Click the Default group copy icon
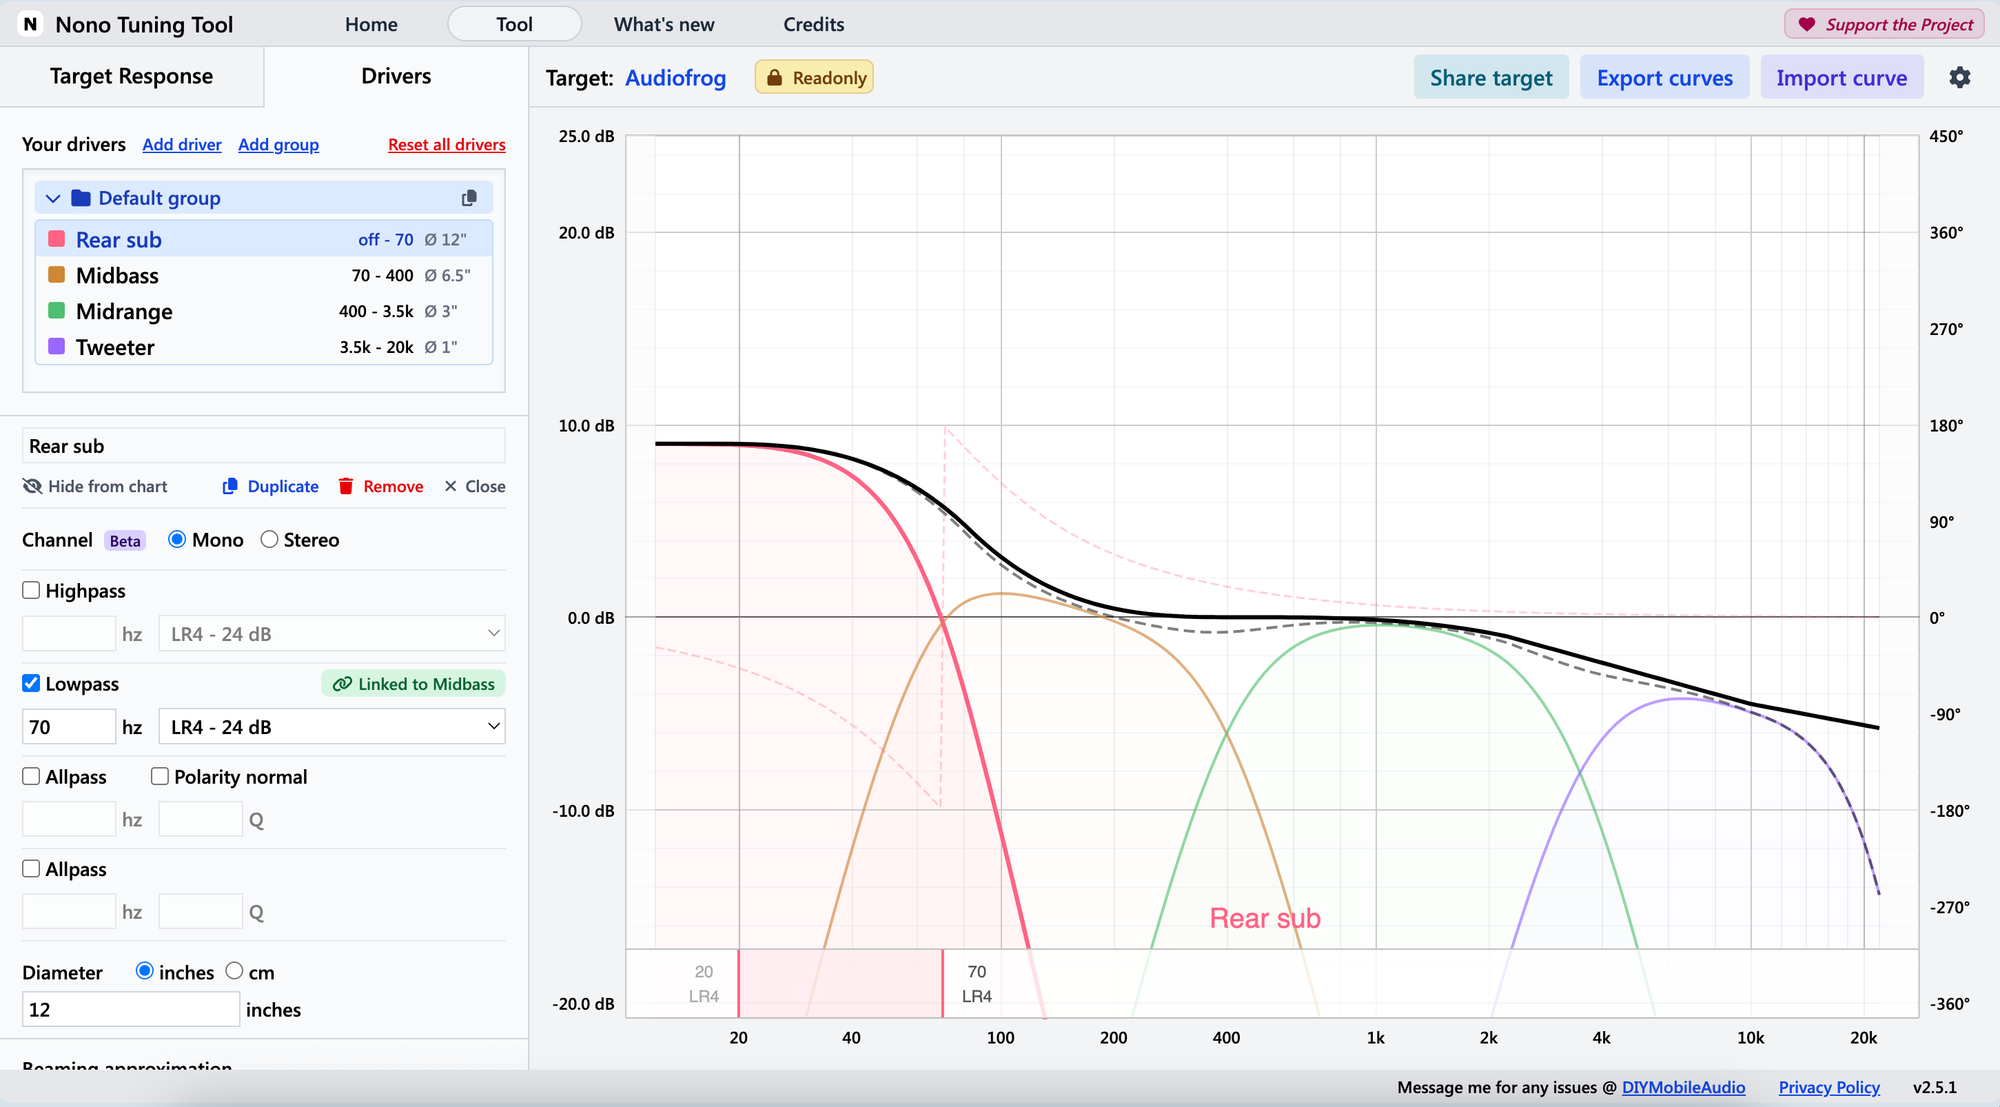The height and width of the screenshot is (1107, 2000). 469,198
